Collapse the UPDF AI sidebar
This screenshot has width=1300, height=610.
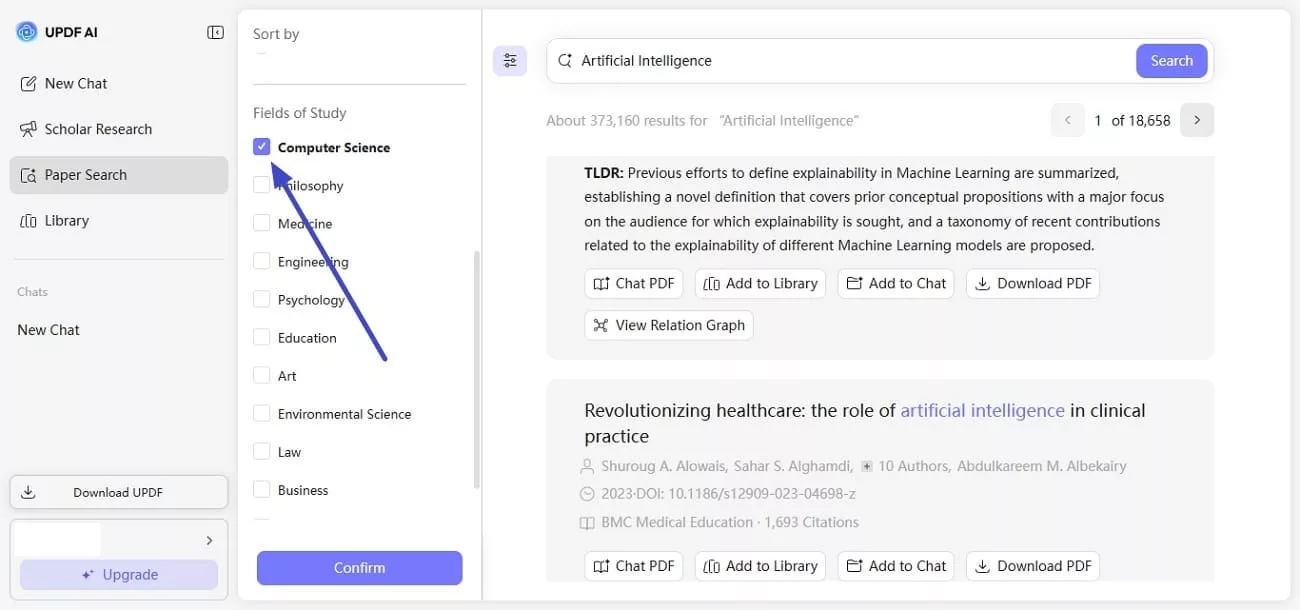(215, 31)
